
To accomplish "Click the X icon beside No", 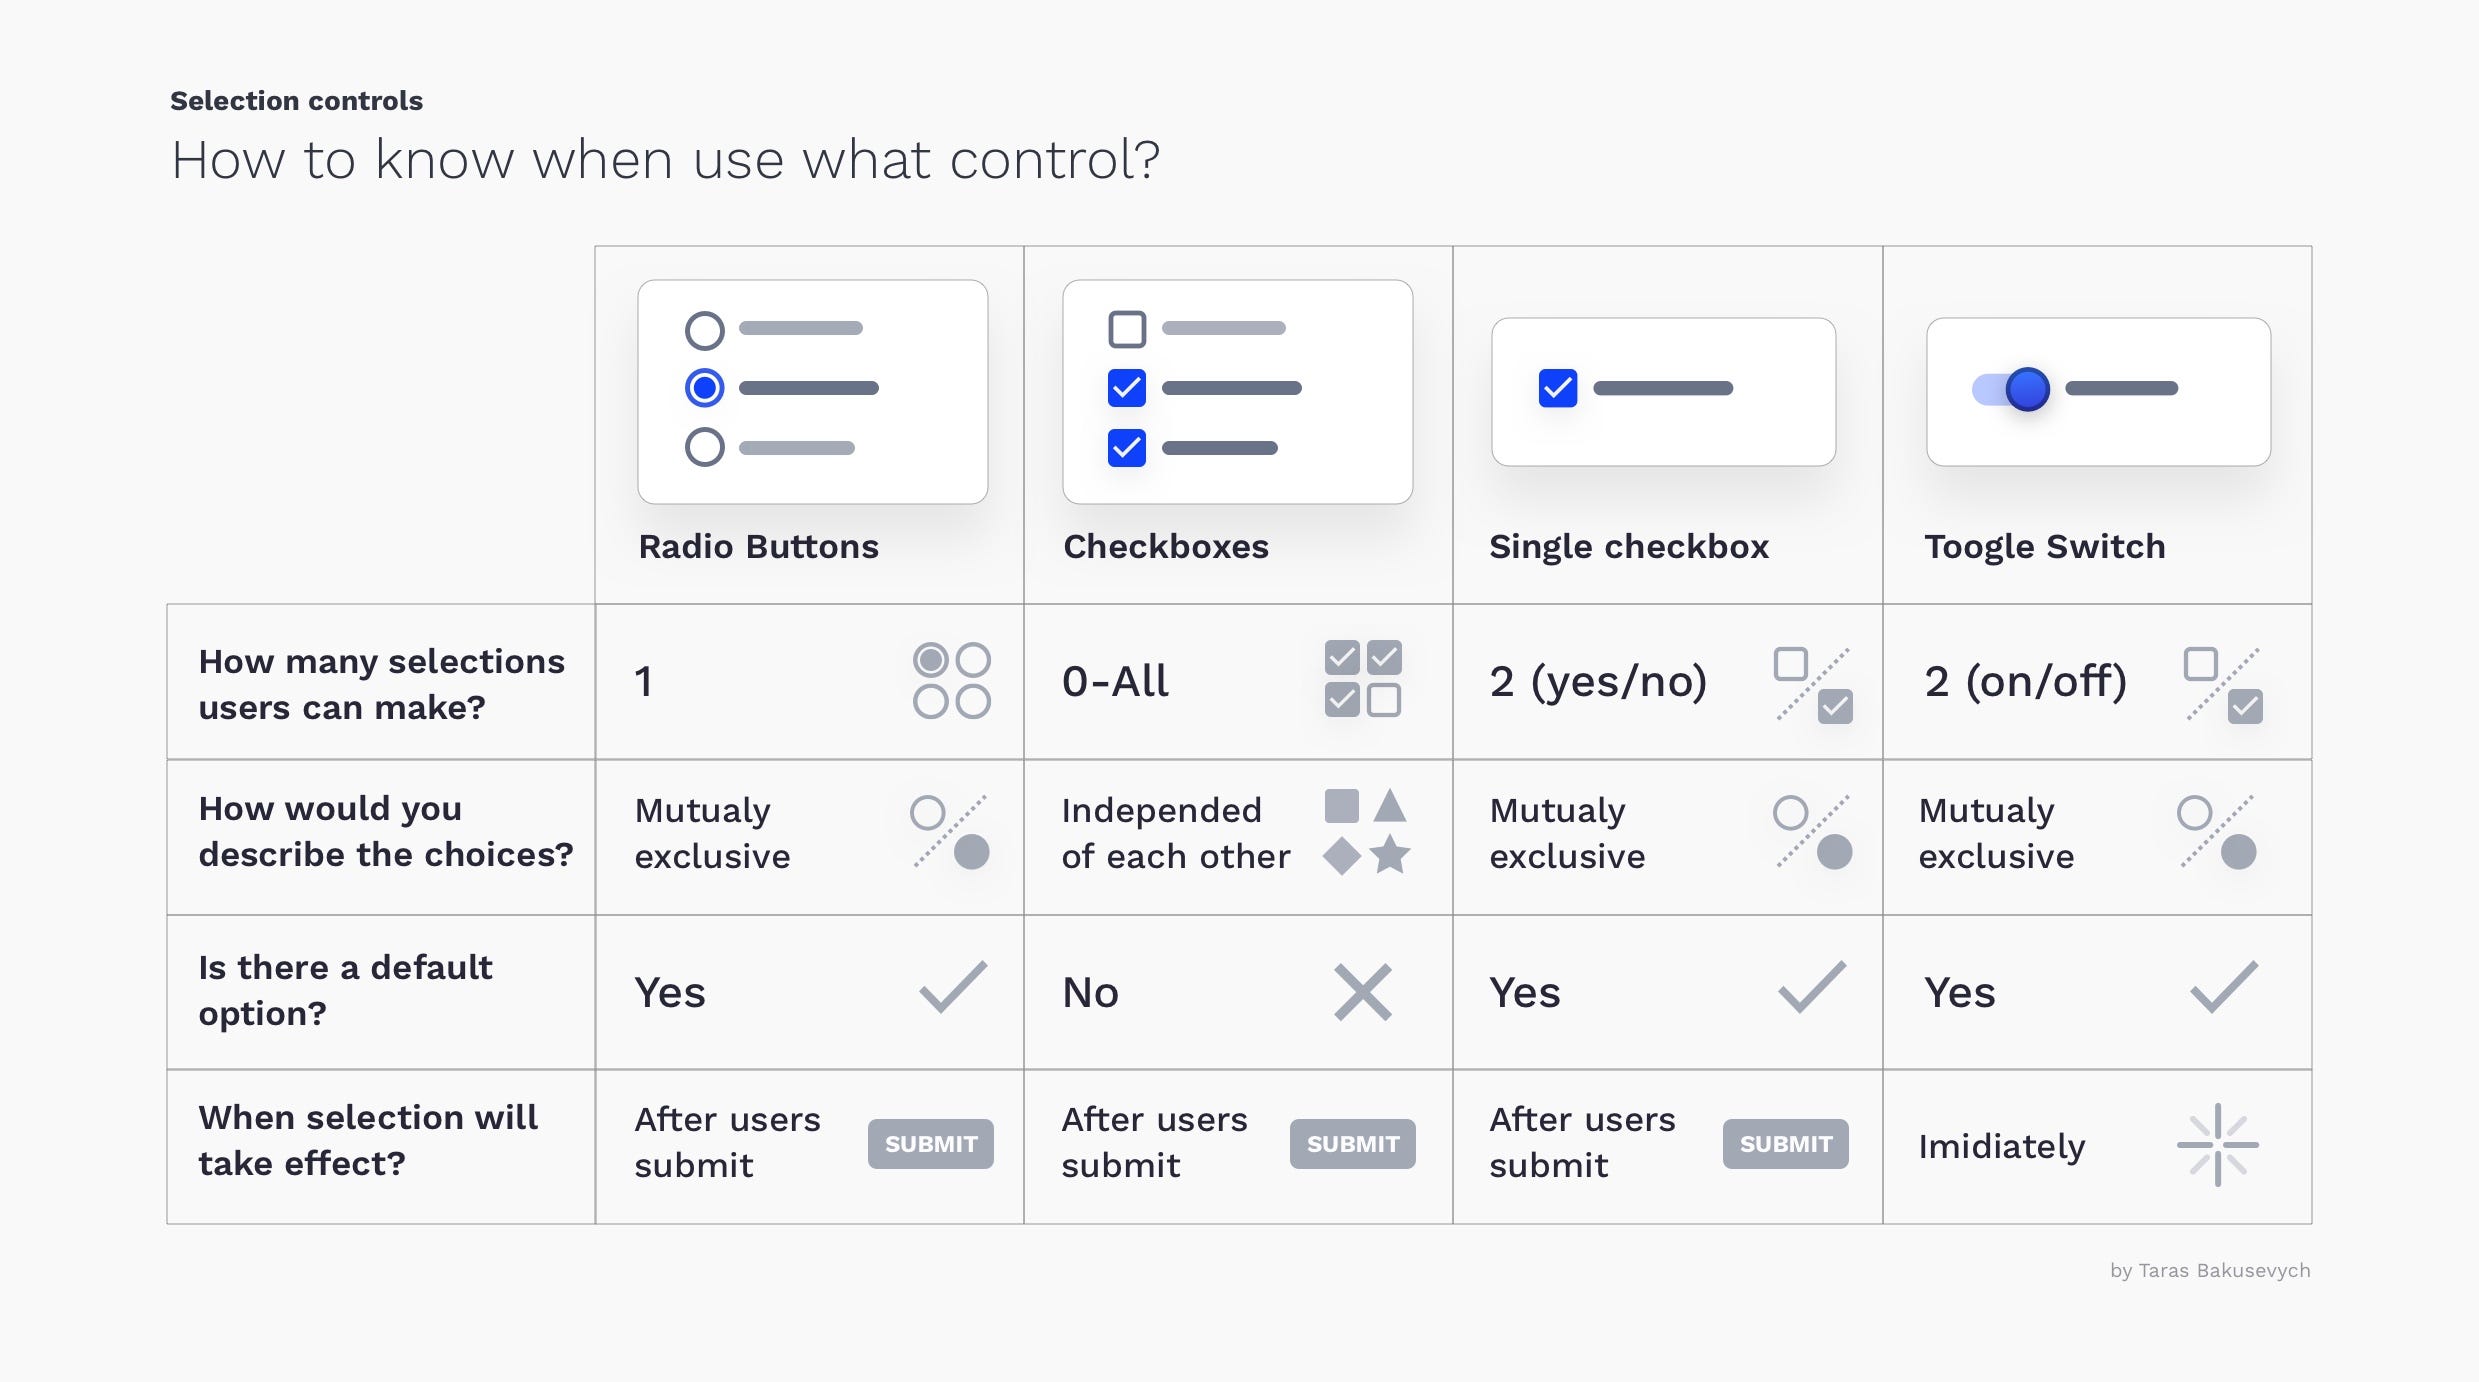I will point(1362,992).
